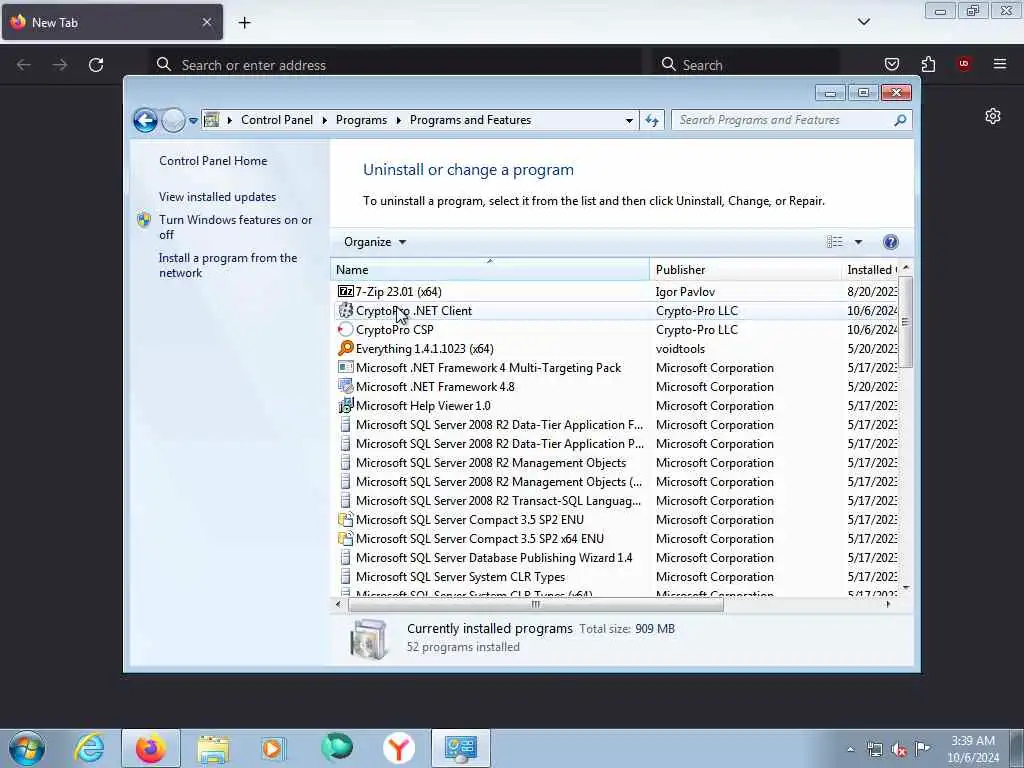This screenshot has width=1024, height=768.
Task: Refresh the Programs and Features address bar
Action: (x=652, y=120)
